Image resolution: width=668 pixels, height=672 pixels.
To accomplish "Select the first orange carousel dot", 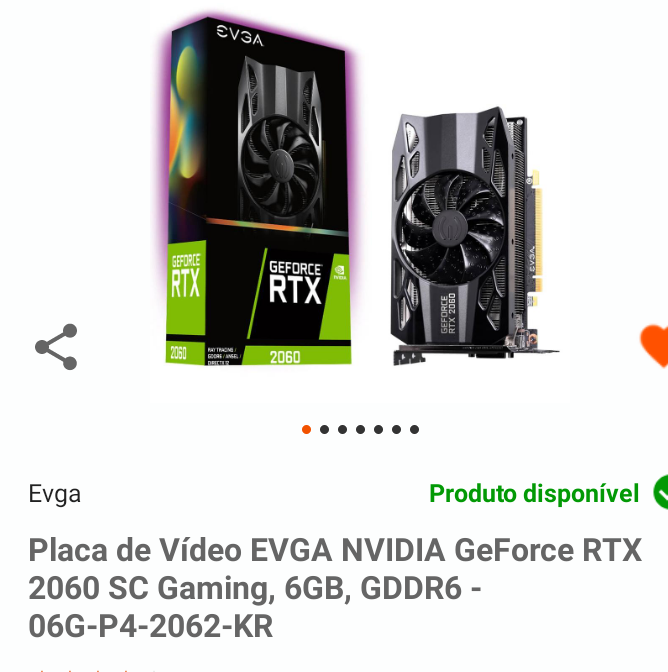I will point(306,429).
